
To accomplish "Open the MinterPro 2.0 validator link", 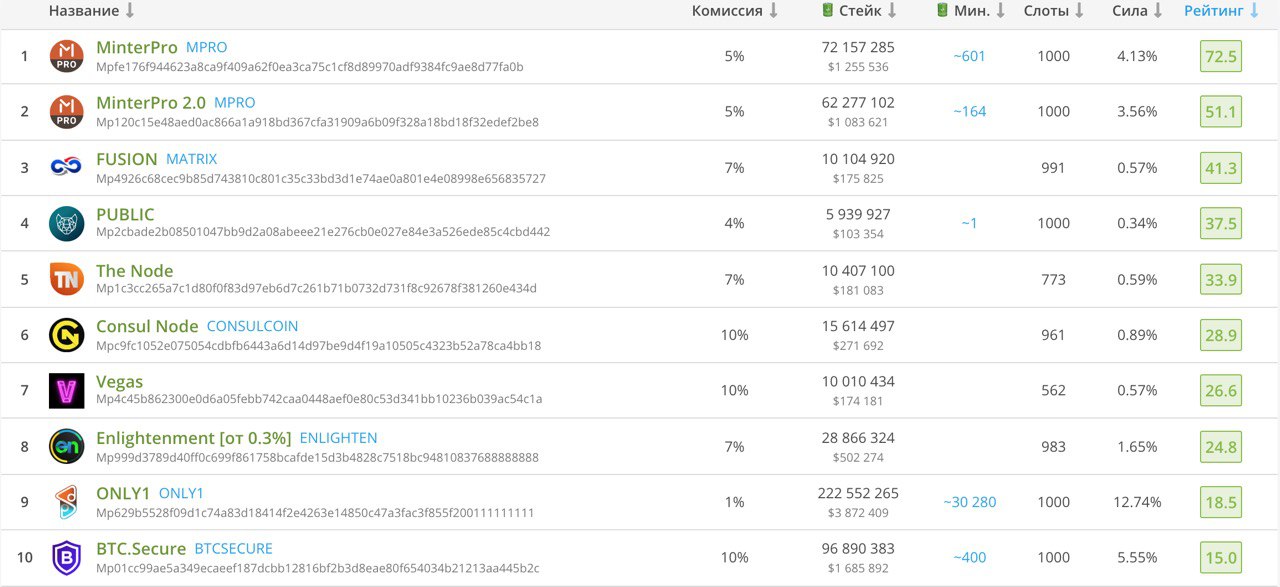I will click(x=151, y=103).
